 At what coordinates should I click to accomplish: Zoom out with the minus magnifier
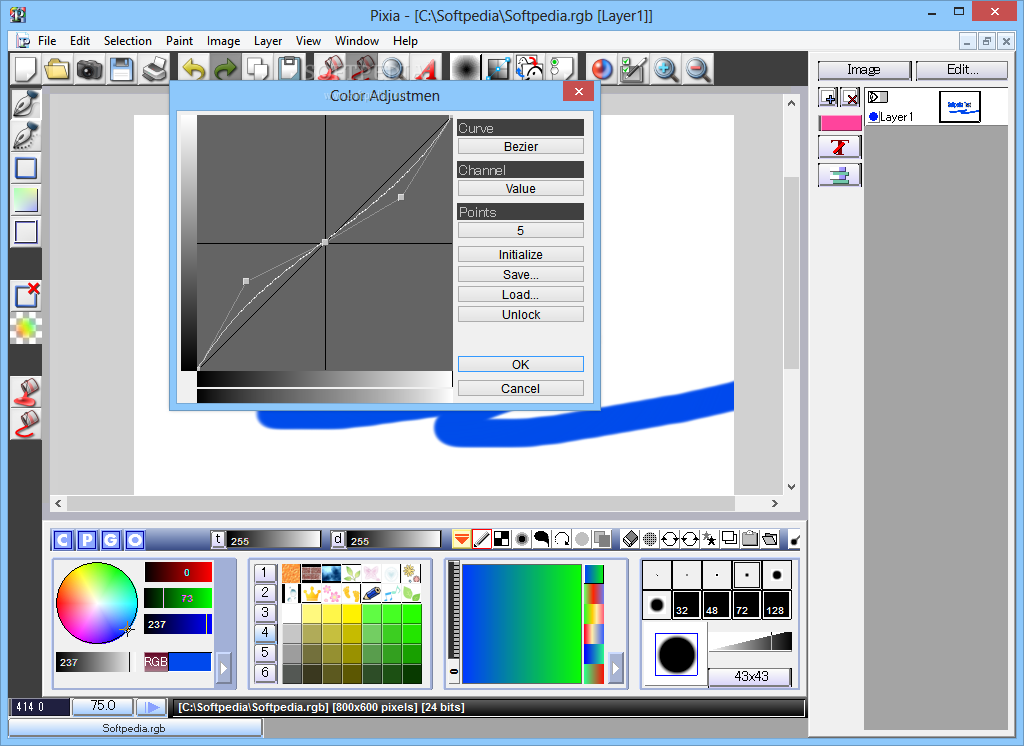[697, 69]
